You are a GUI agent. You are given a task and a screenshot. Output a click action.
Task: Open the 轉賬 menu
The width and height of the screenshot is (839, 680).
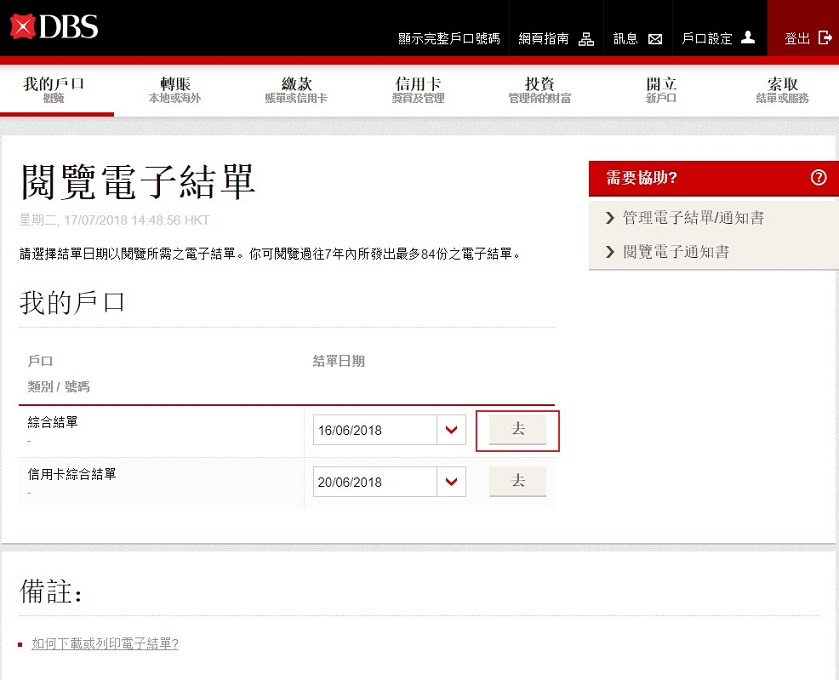175,90
